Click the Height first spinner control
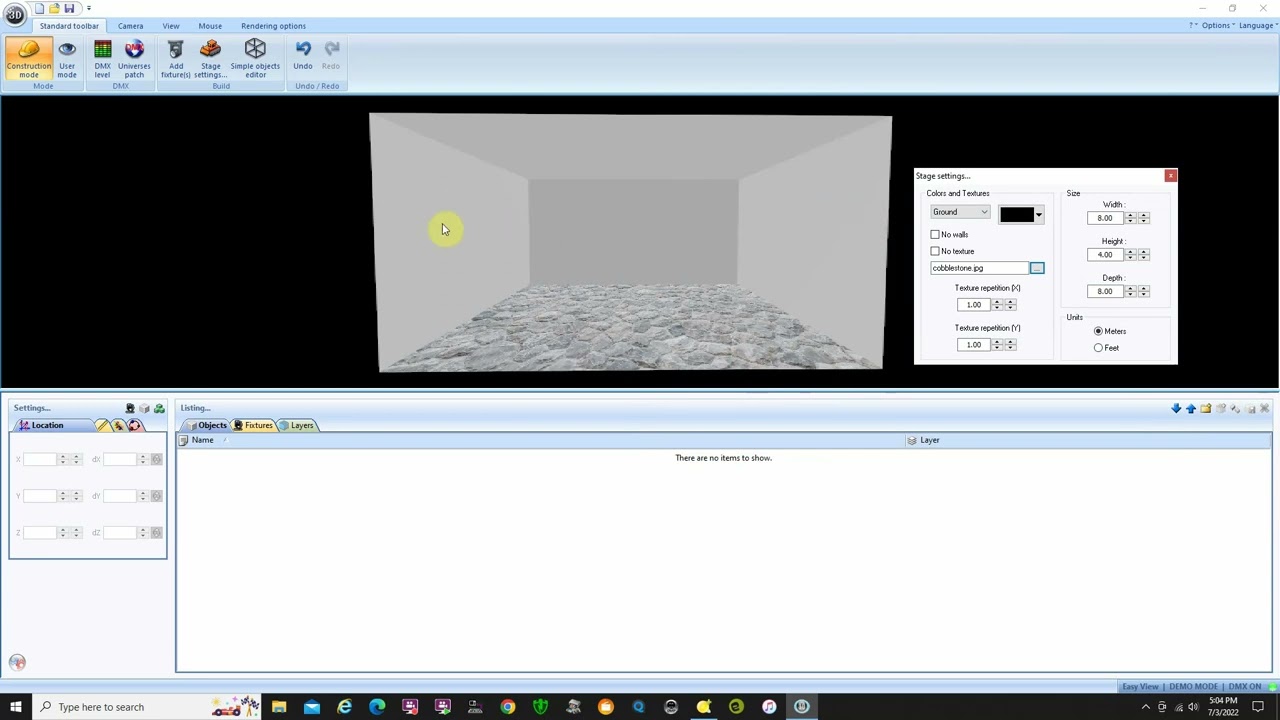 pos(1130,255)
